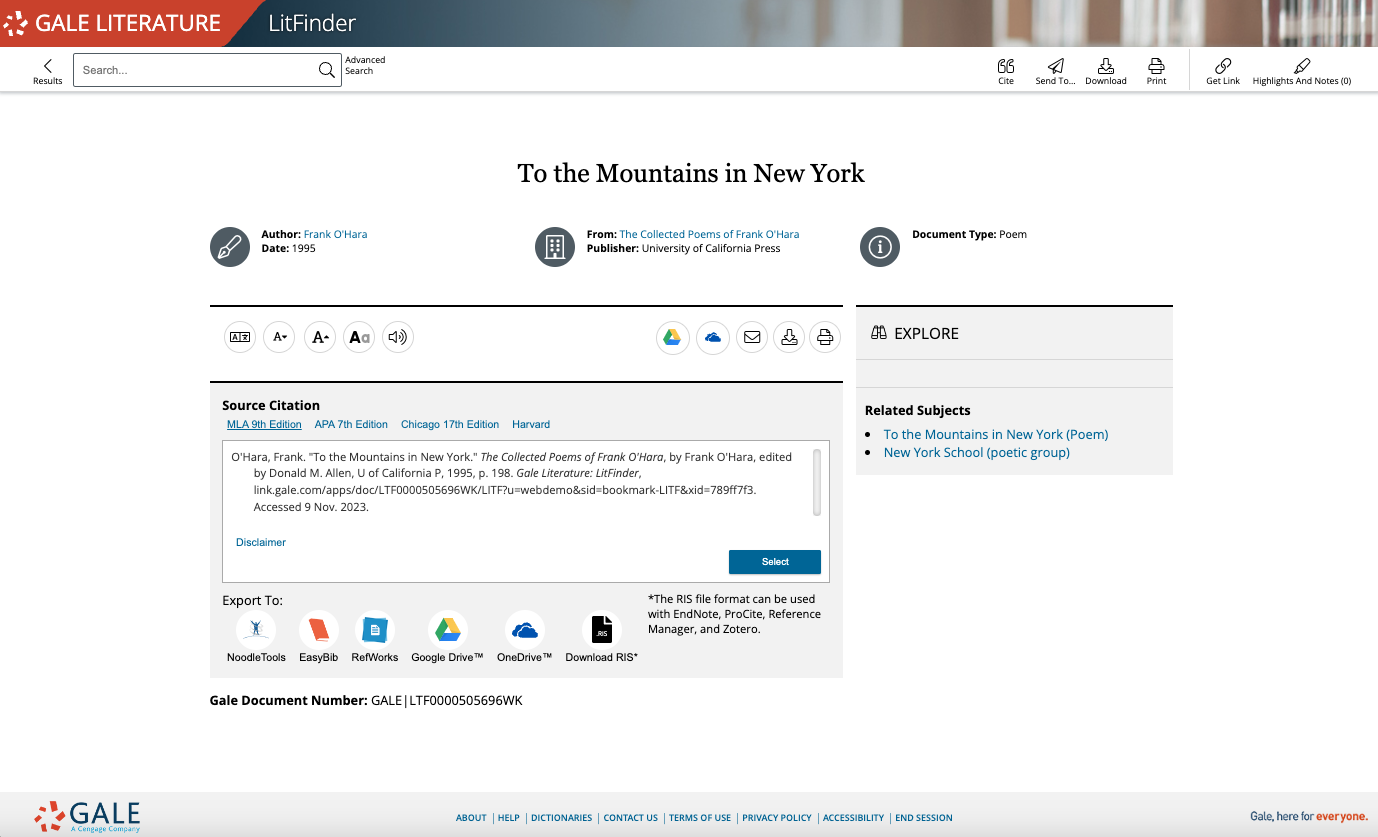Export citation to NoodleTools
The image size is (1378, 837).
point(256,637)
